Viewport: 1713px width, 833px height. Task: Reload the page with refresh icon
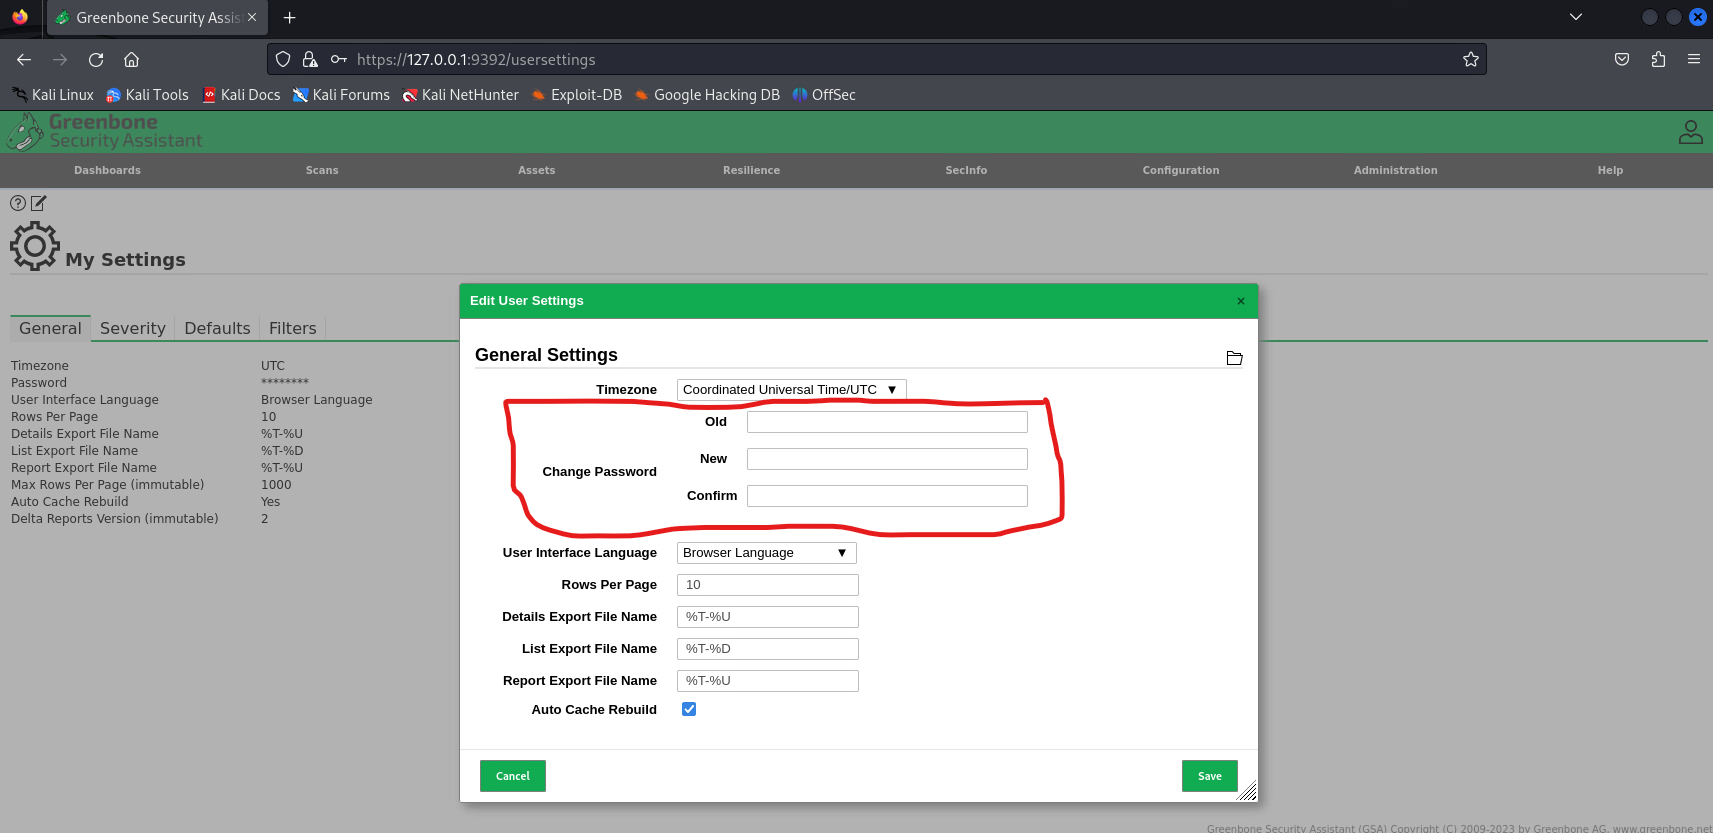click(x=96, y=60)
